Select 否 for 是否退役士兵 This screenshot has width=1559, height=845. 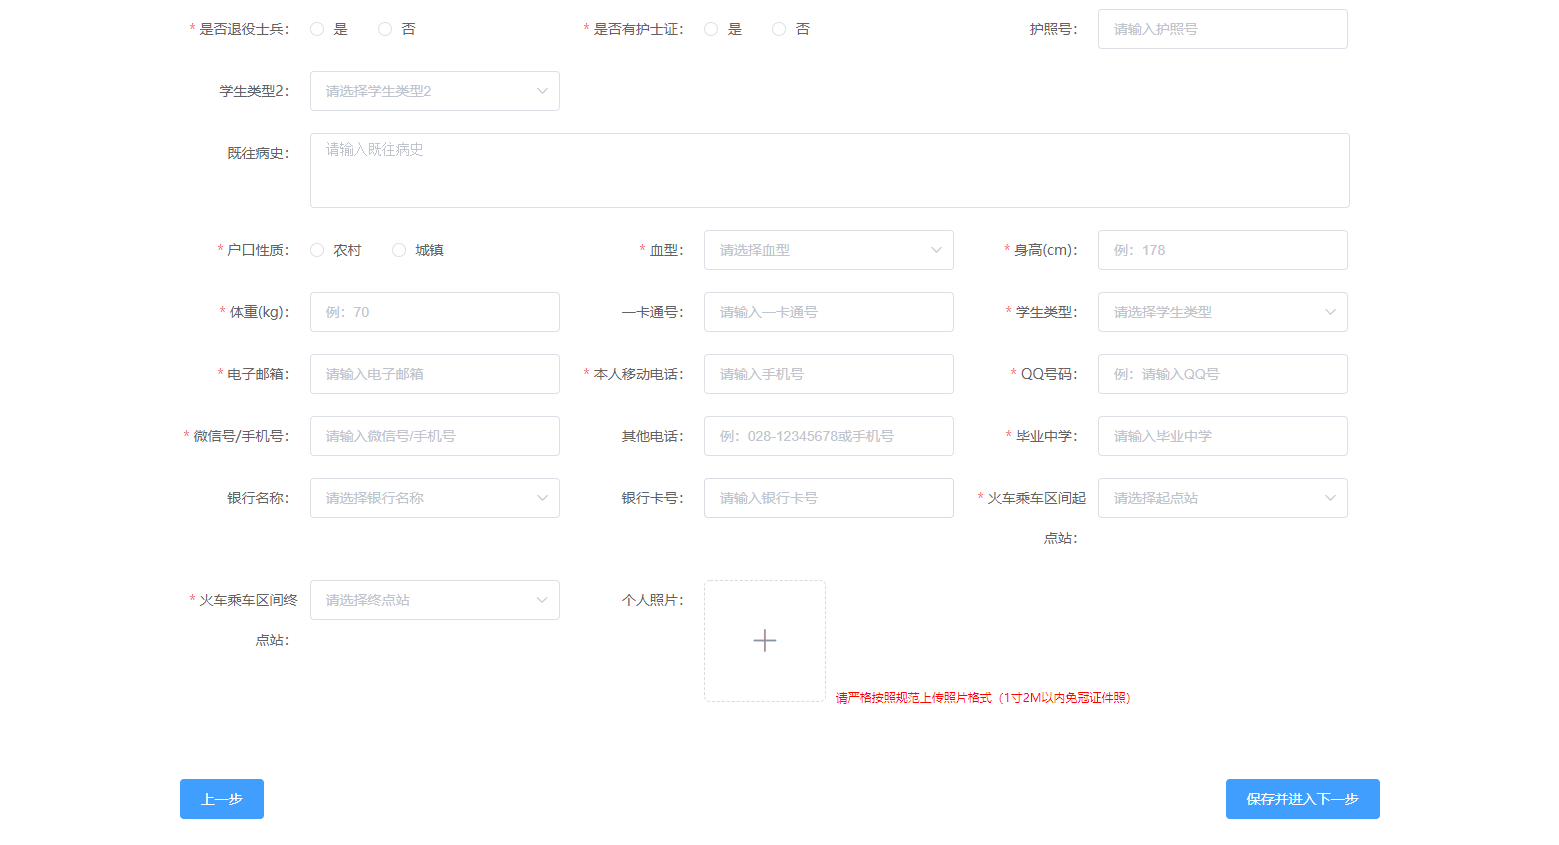tap(385, 29)
